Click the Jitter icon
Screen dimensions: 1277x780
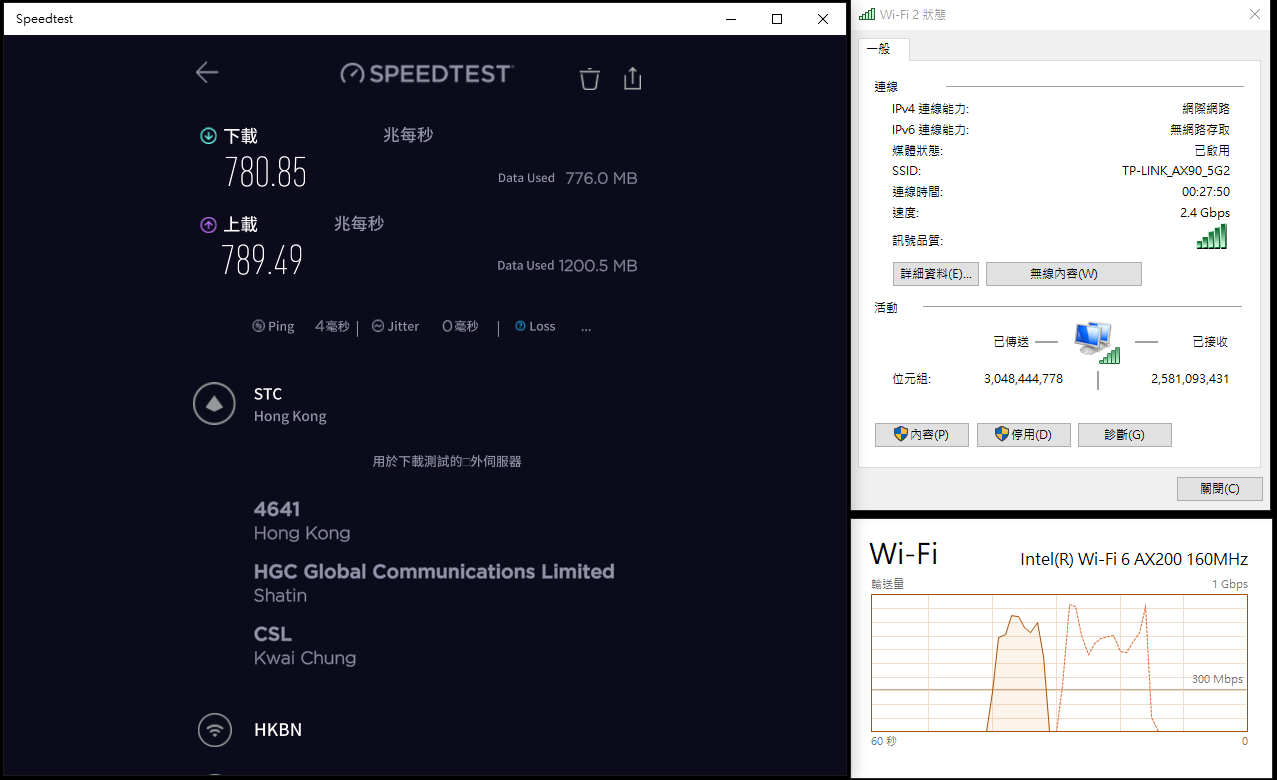pos(378,326)
